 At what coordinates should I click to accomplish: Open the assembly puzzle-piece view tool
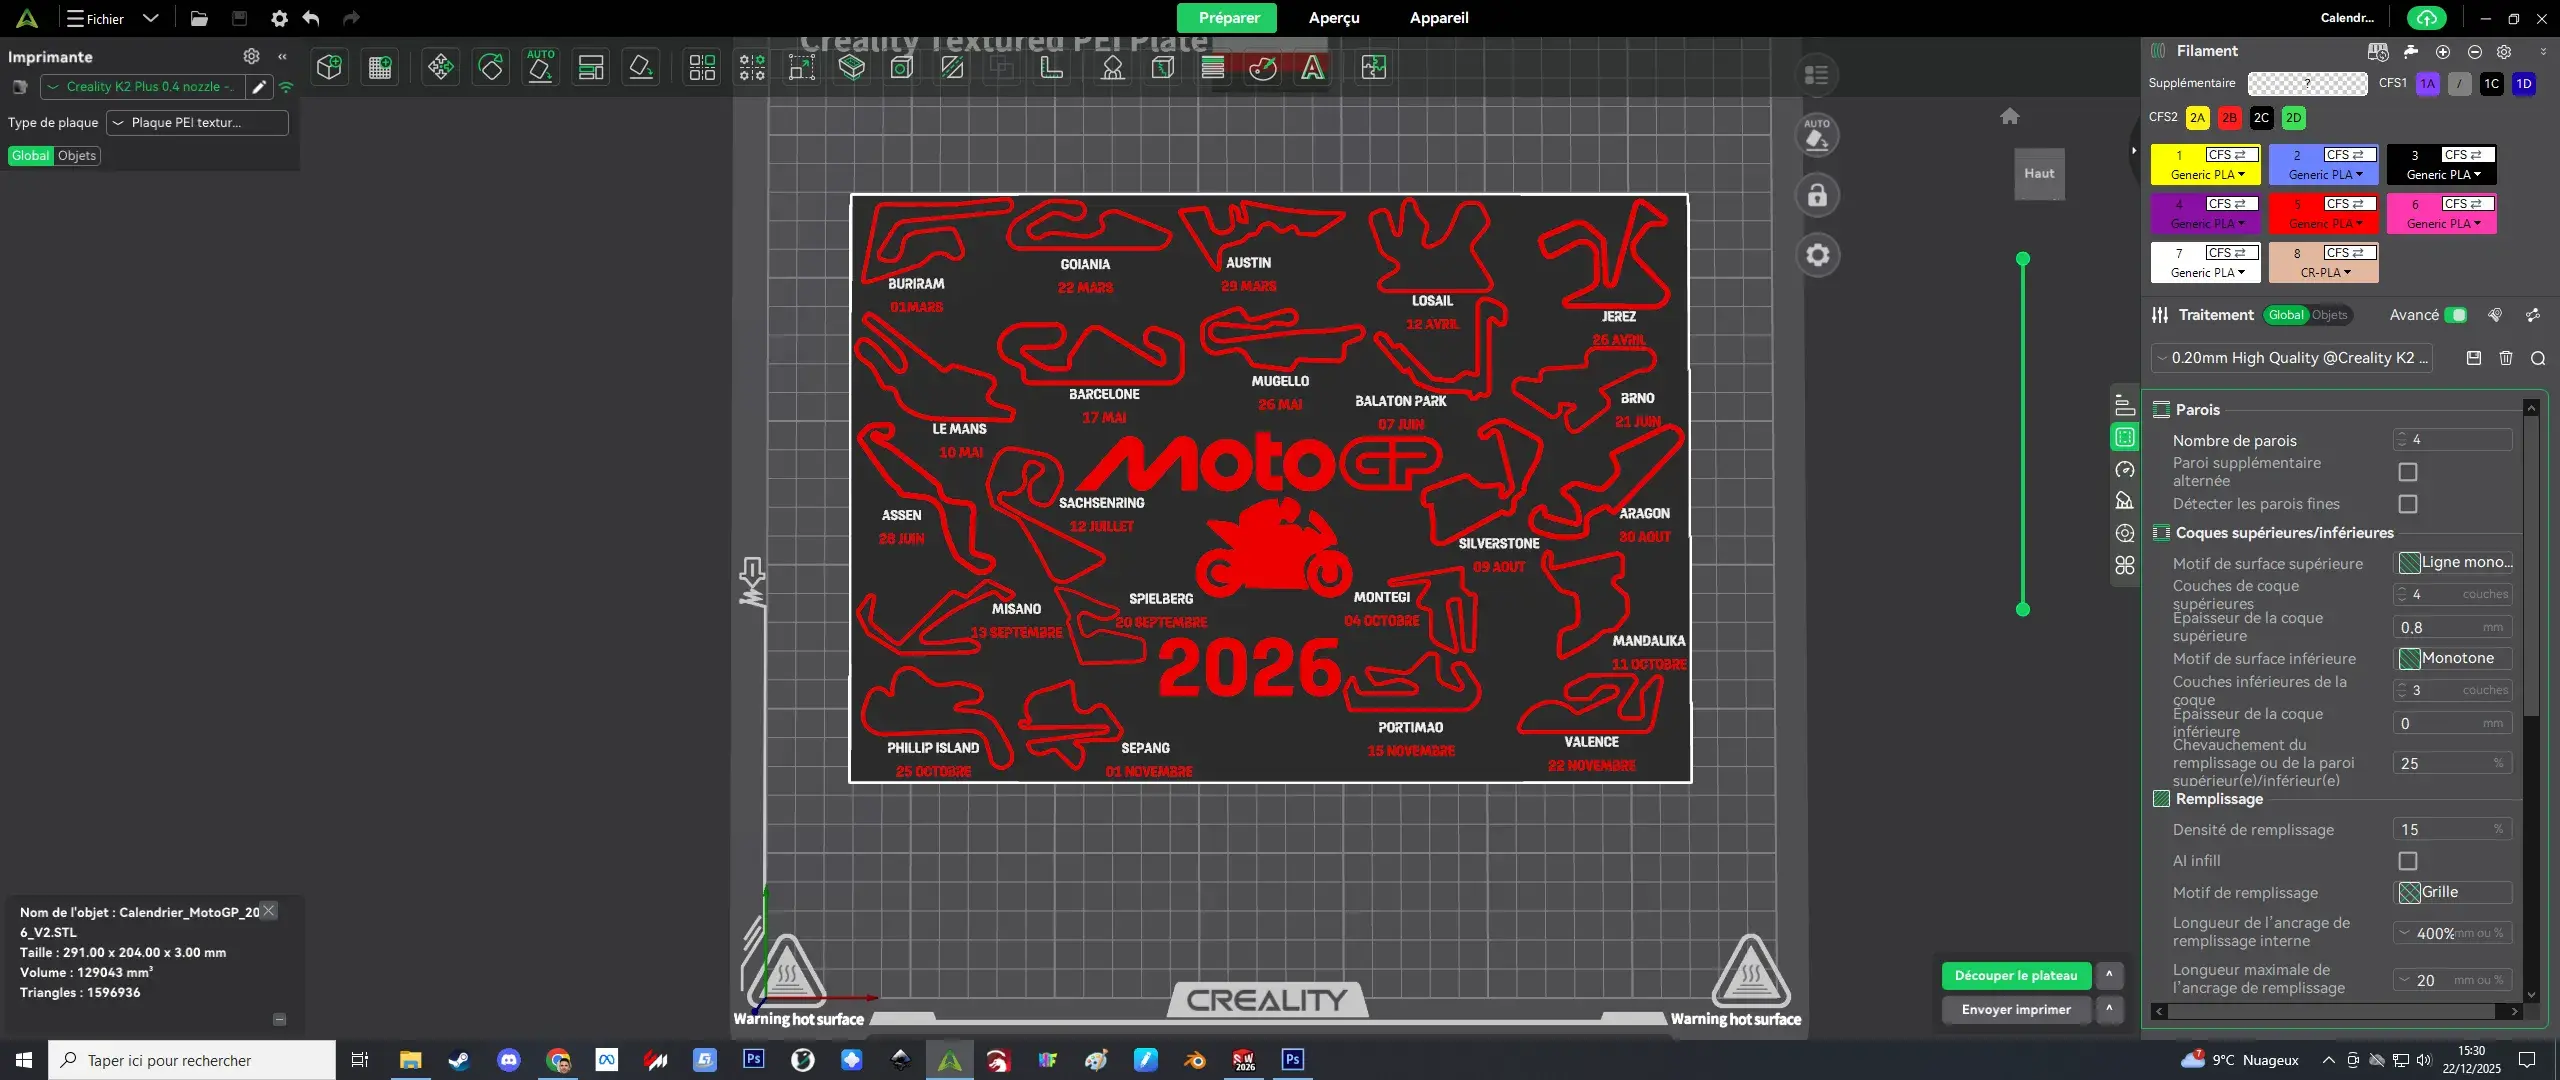(x=1374, y=67)
